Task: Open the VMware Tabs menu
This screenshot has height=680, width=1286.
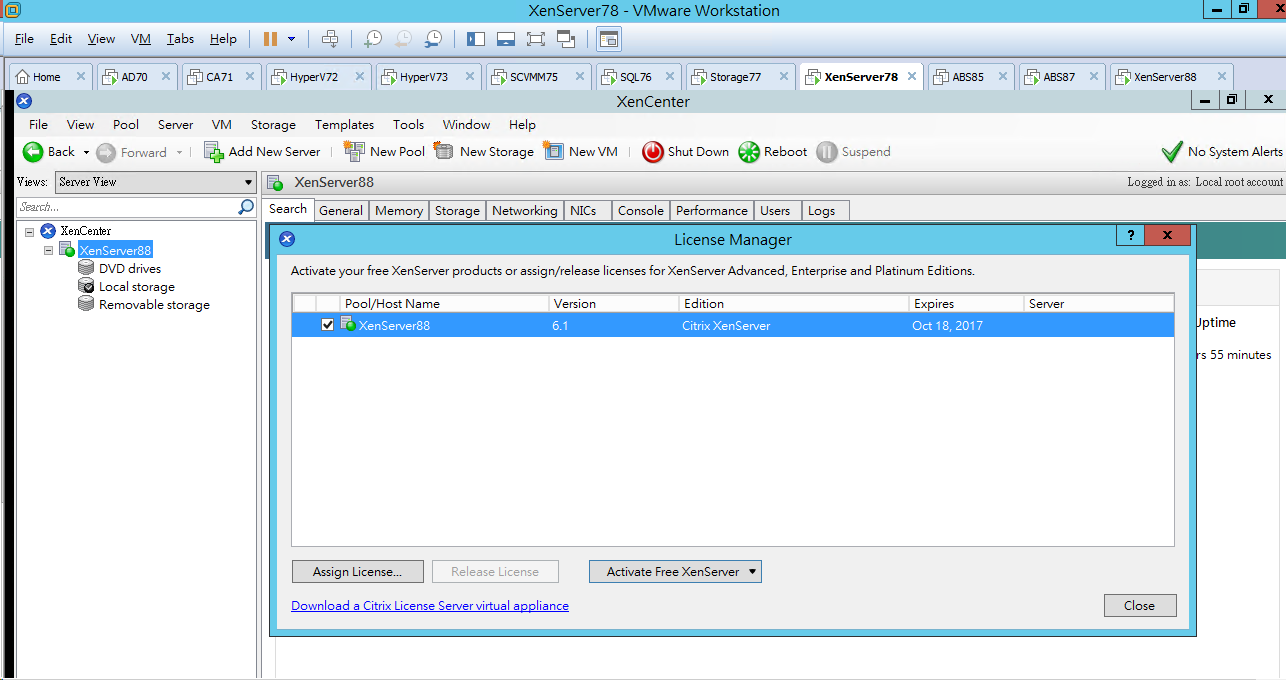Action: pos(181,39)
